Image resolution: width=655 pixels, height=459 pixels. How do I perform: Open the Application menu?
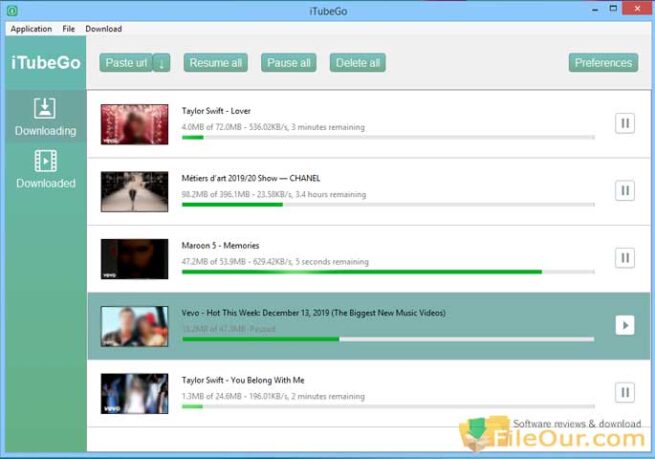[x=31, y=29]
